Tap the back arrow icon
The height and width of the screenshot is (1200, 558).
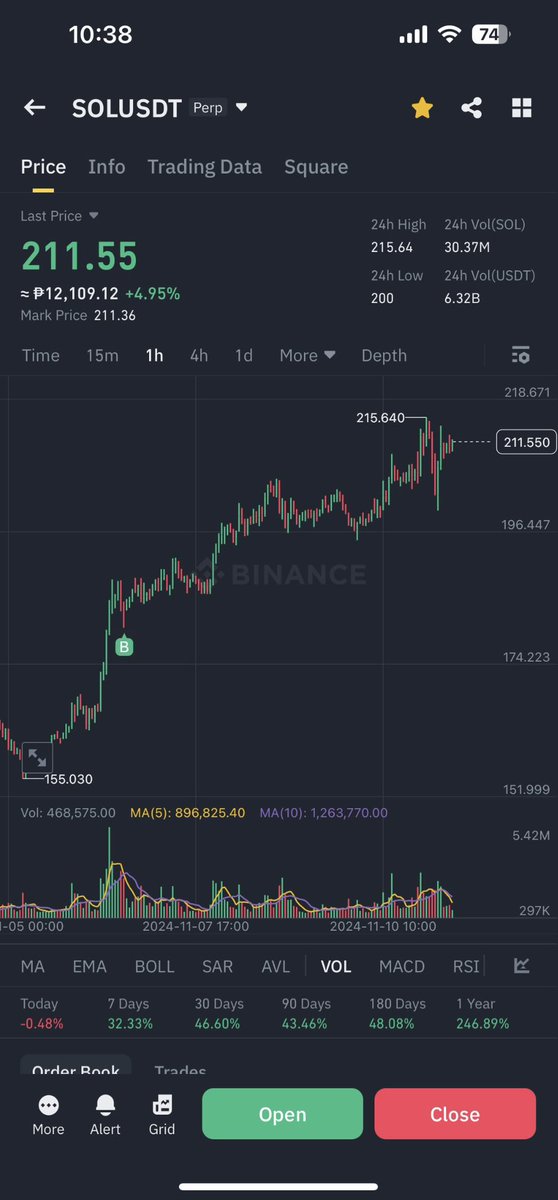35,108
